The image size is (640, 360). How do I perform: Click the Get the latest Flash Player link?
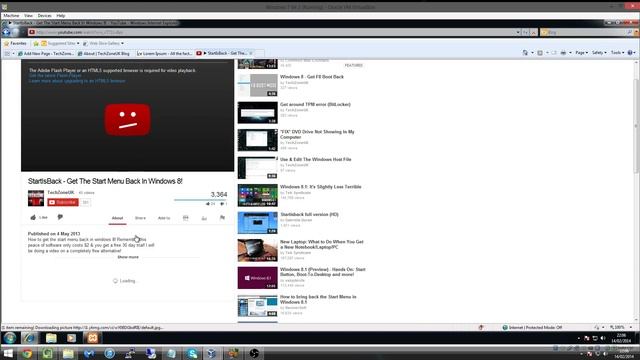click(x=55, y=76)
